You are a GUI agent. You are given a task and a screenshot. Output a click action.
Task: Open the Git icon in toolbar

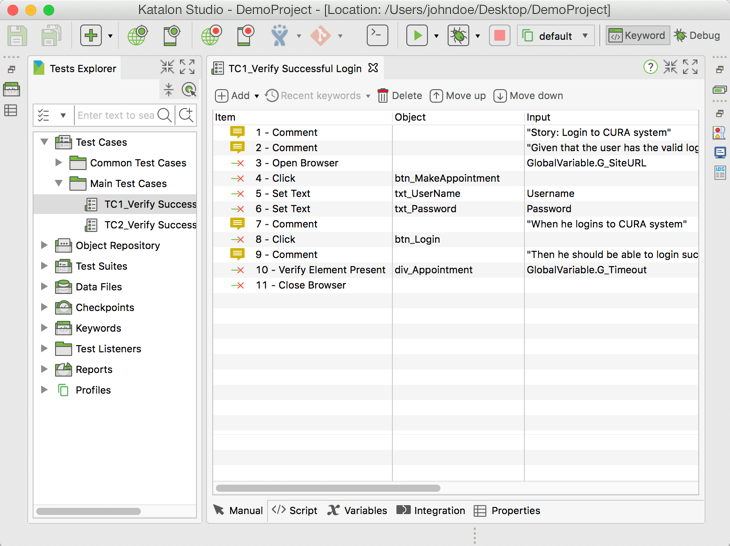pyautogui.click(x=320, y=36)
